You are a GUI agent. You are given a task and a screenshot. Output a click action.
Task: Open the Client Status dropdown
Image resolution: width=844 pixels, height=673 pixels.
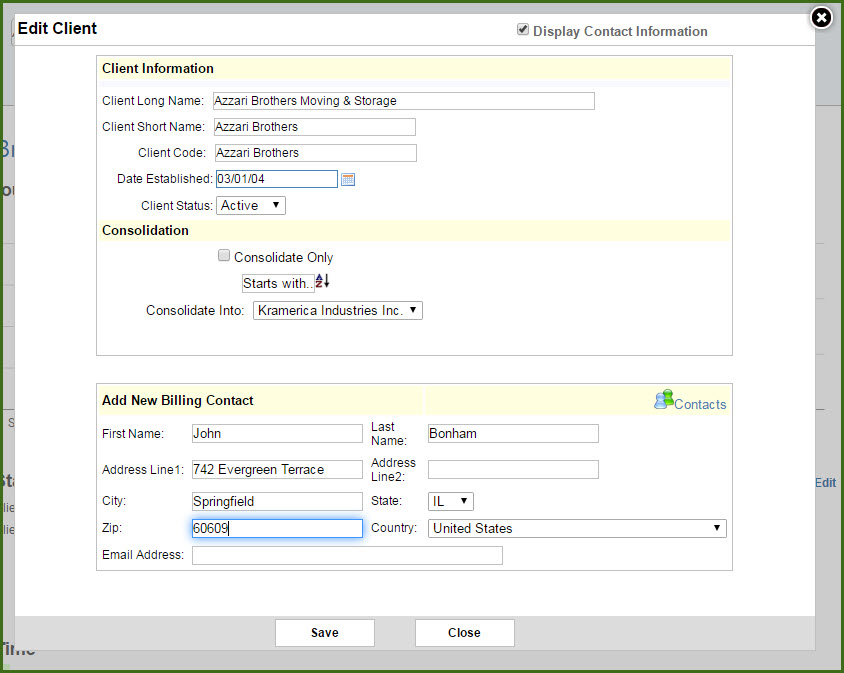252,205
